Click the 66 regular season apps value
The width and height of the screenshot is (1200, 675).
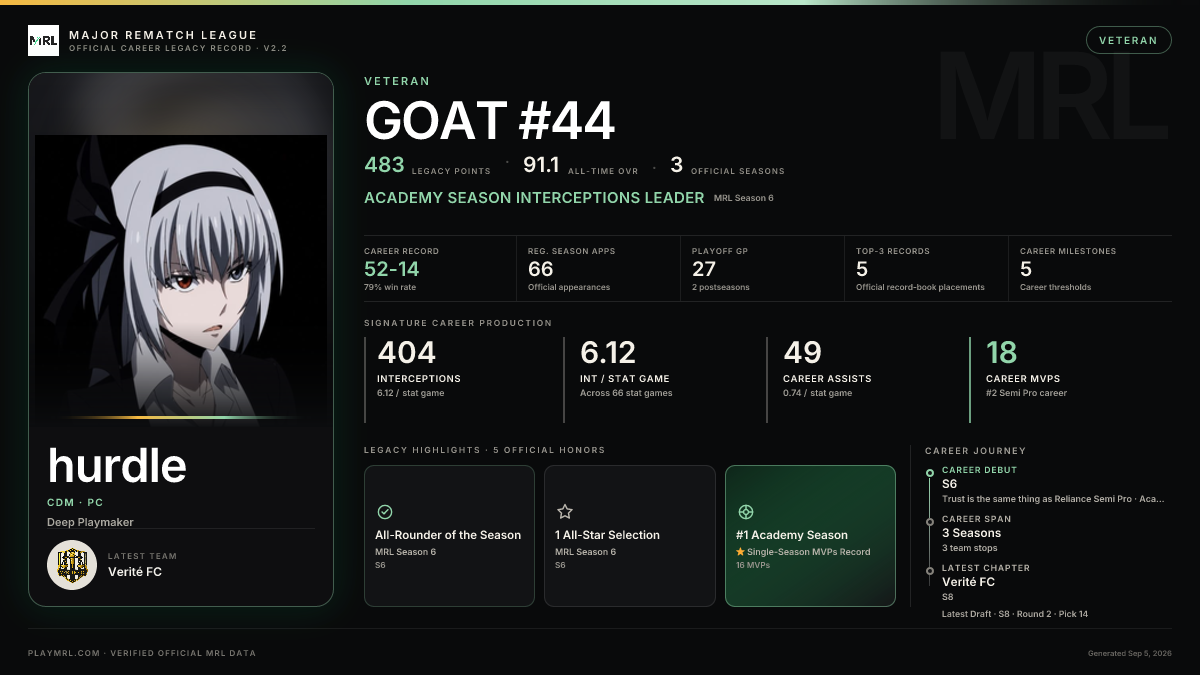coord(540,269)
